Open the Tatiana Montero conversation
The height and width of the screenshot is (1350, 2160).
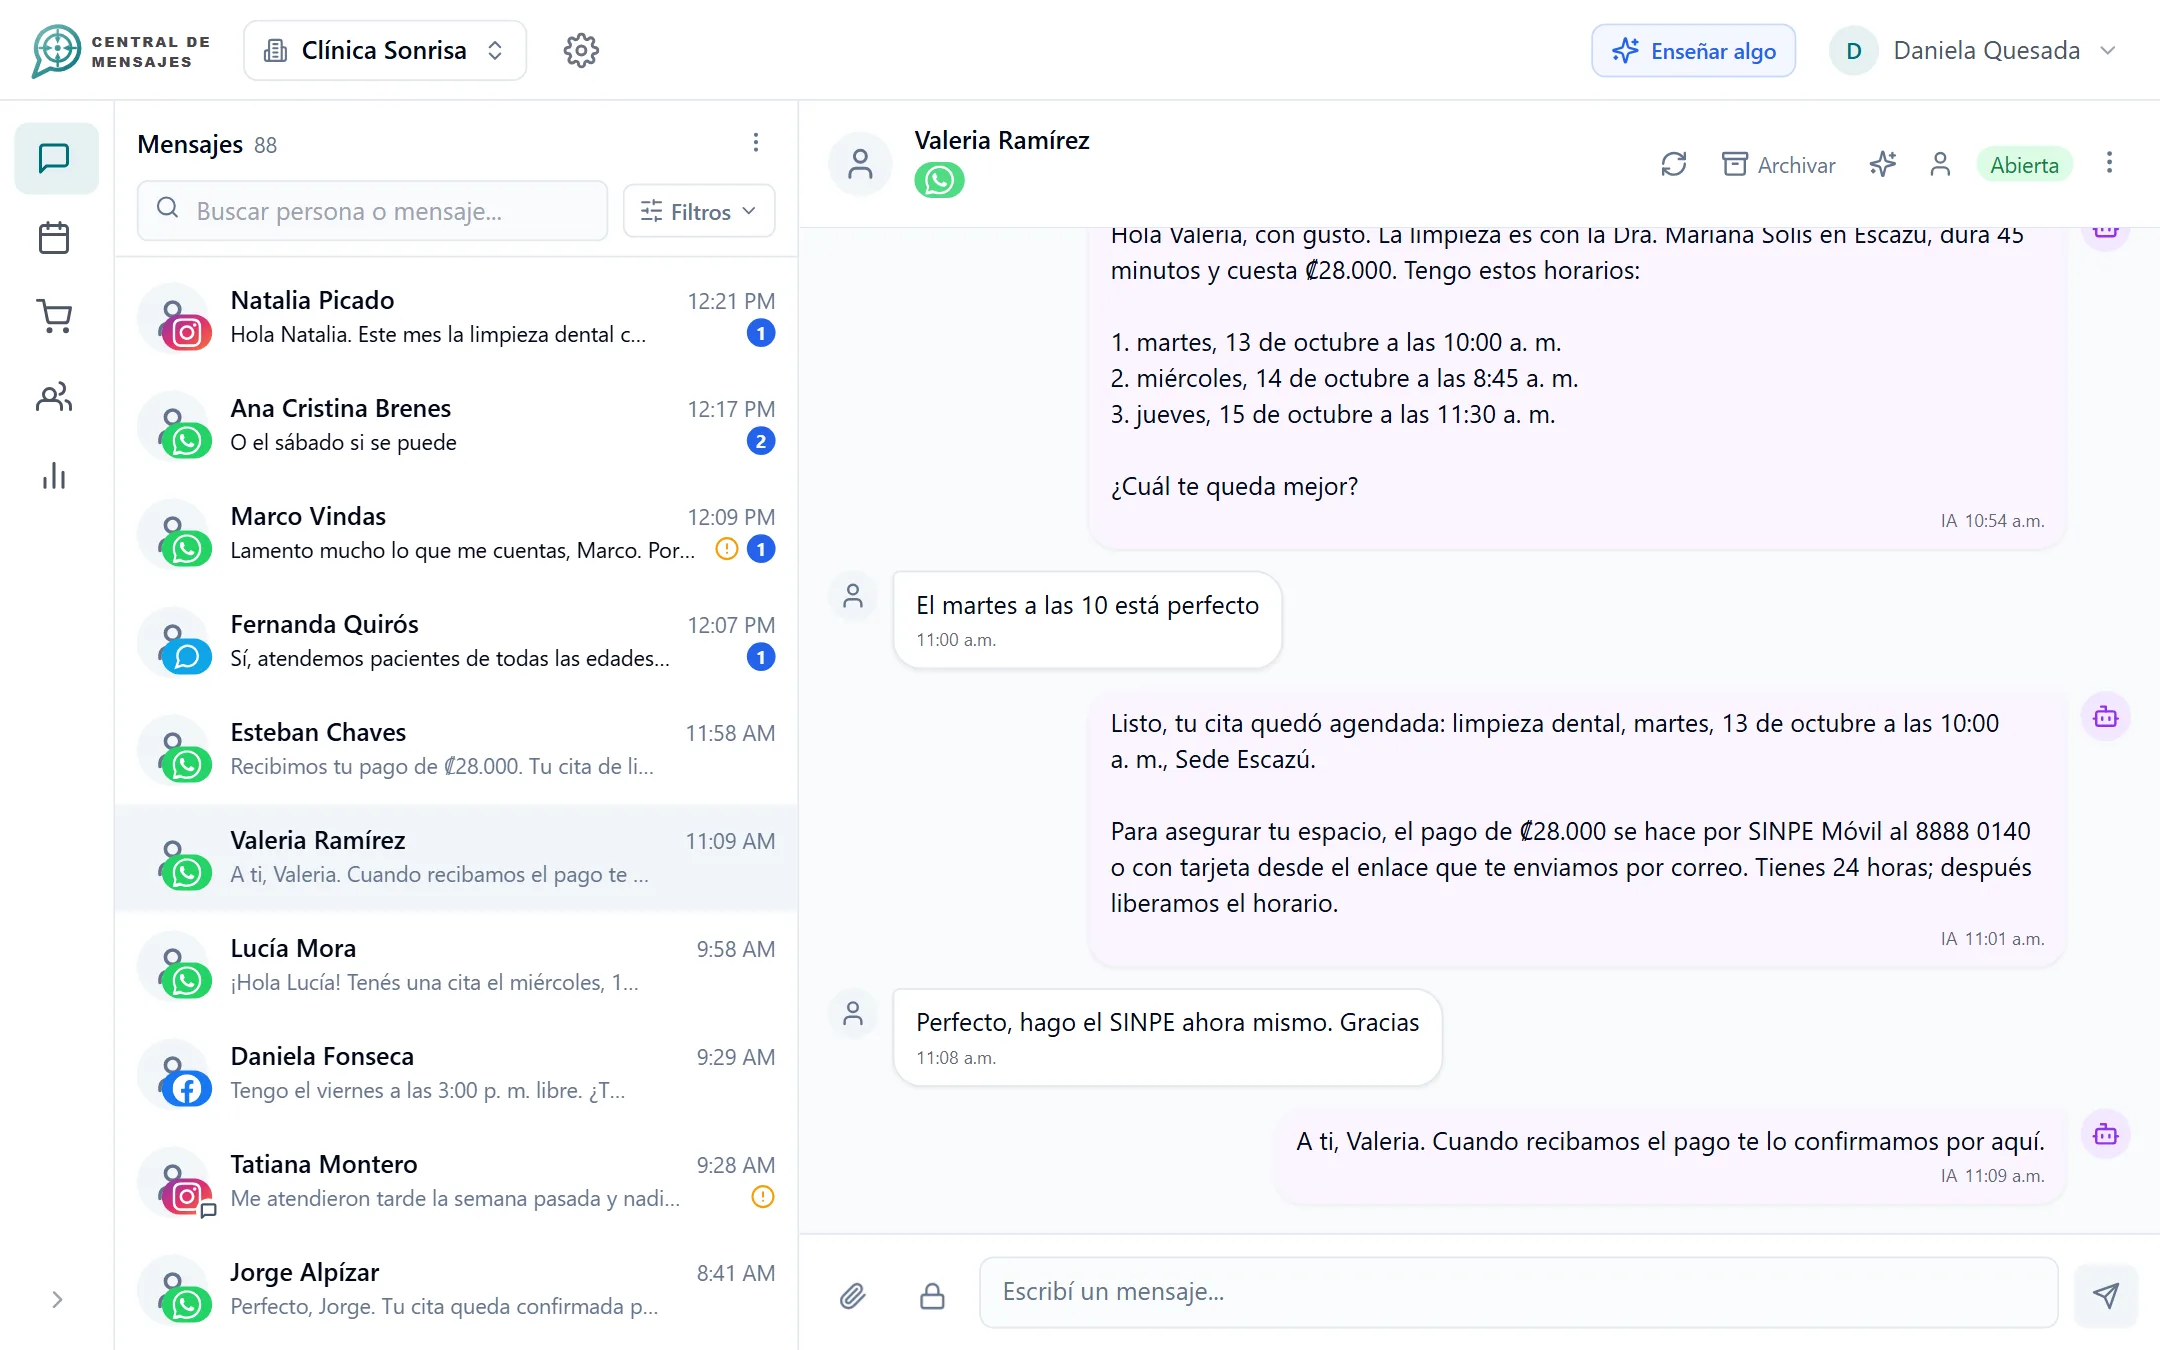[456, 1181]
